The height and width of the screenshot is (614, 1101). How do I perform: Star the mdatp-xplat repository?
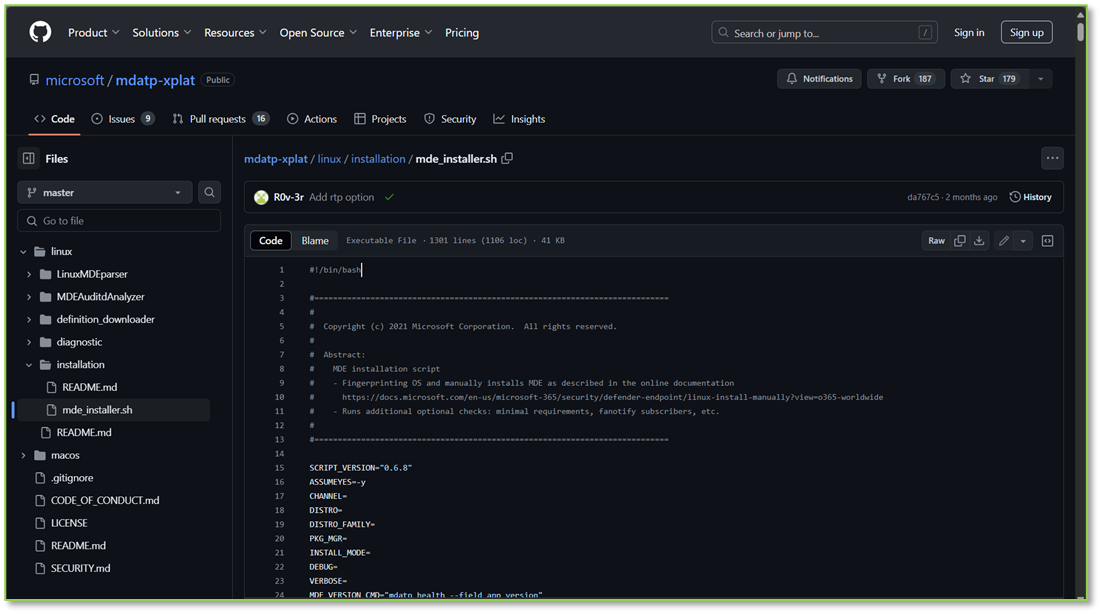[x=990, y=77]
